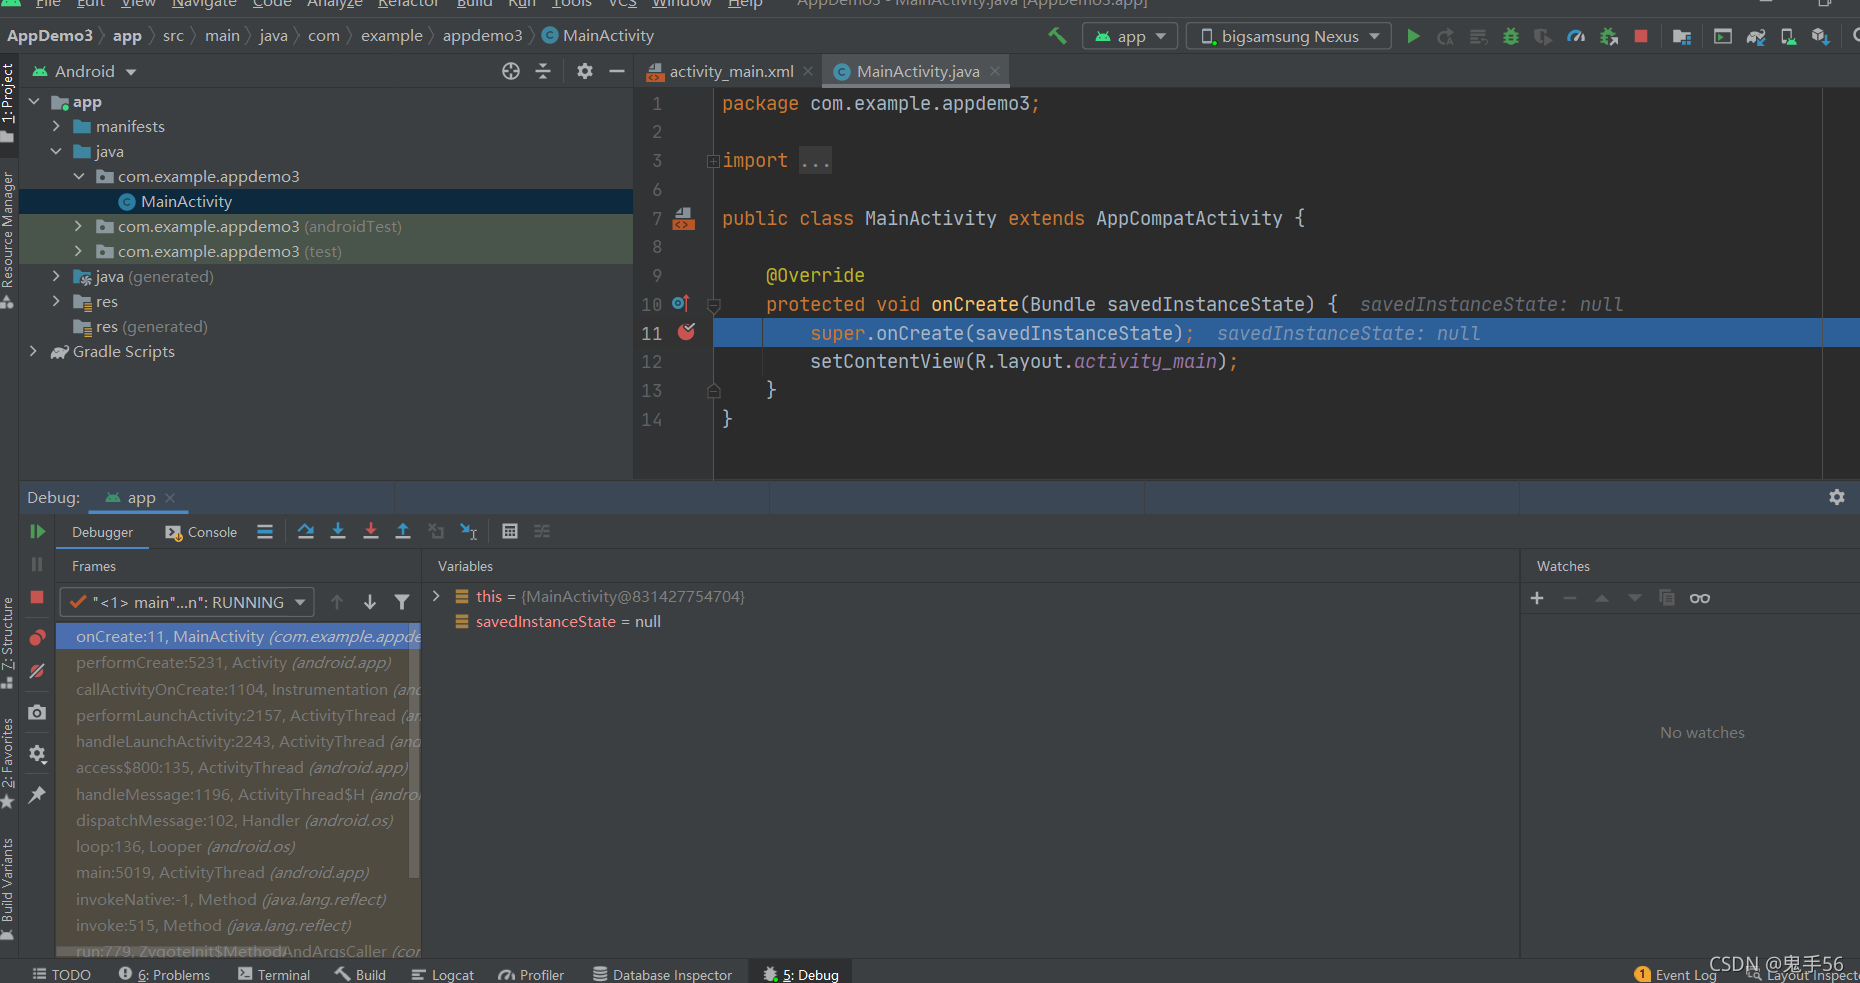This screenshot has height=983, width=1860.
Task: Open the TODO tool window
Action: pyautogui.click(x=61, y=974)
